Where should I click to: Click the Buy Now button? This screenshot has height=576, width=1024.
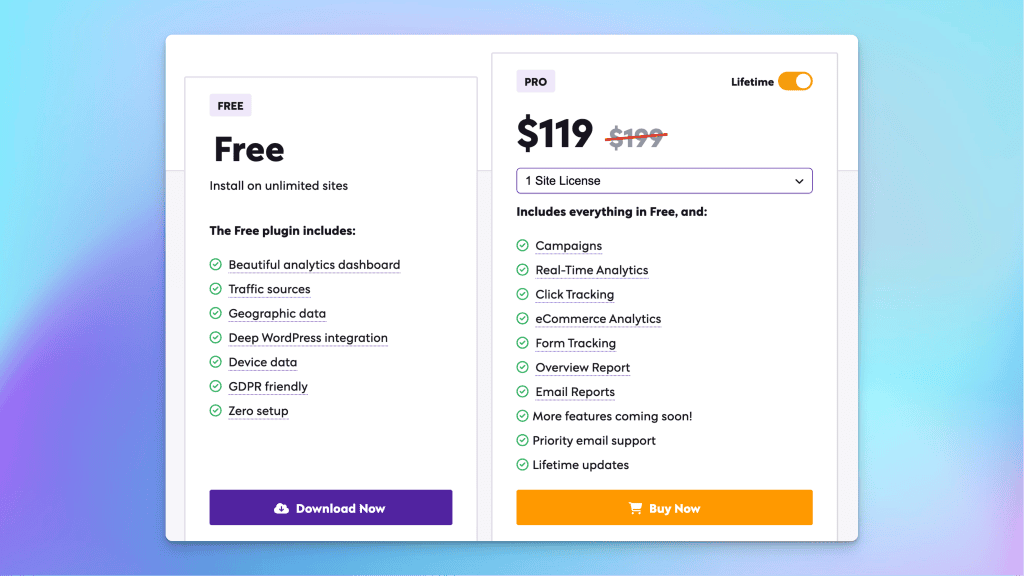click(x=664, y=507)
